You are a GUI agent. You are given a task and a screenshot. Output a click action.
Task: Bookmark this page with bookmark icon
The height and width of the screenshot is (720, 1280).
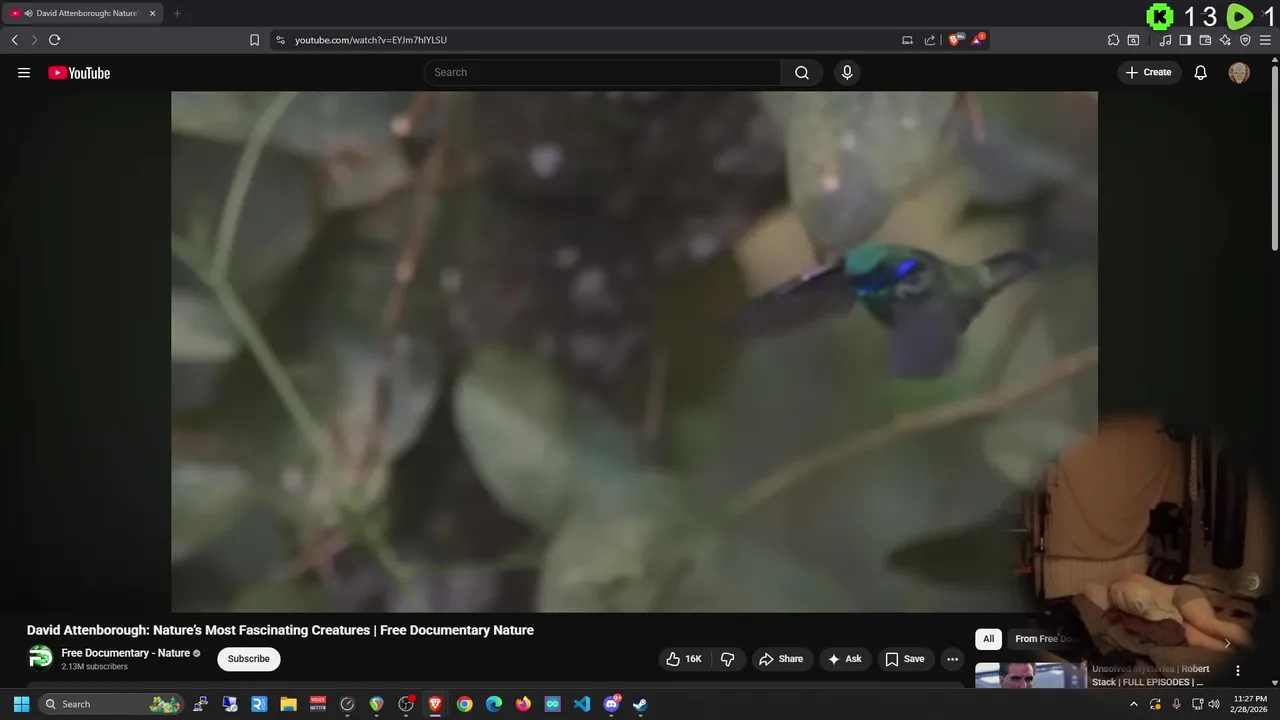(254, 40)
